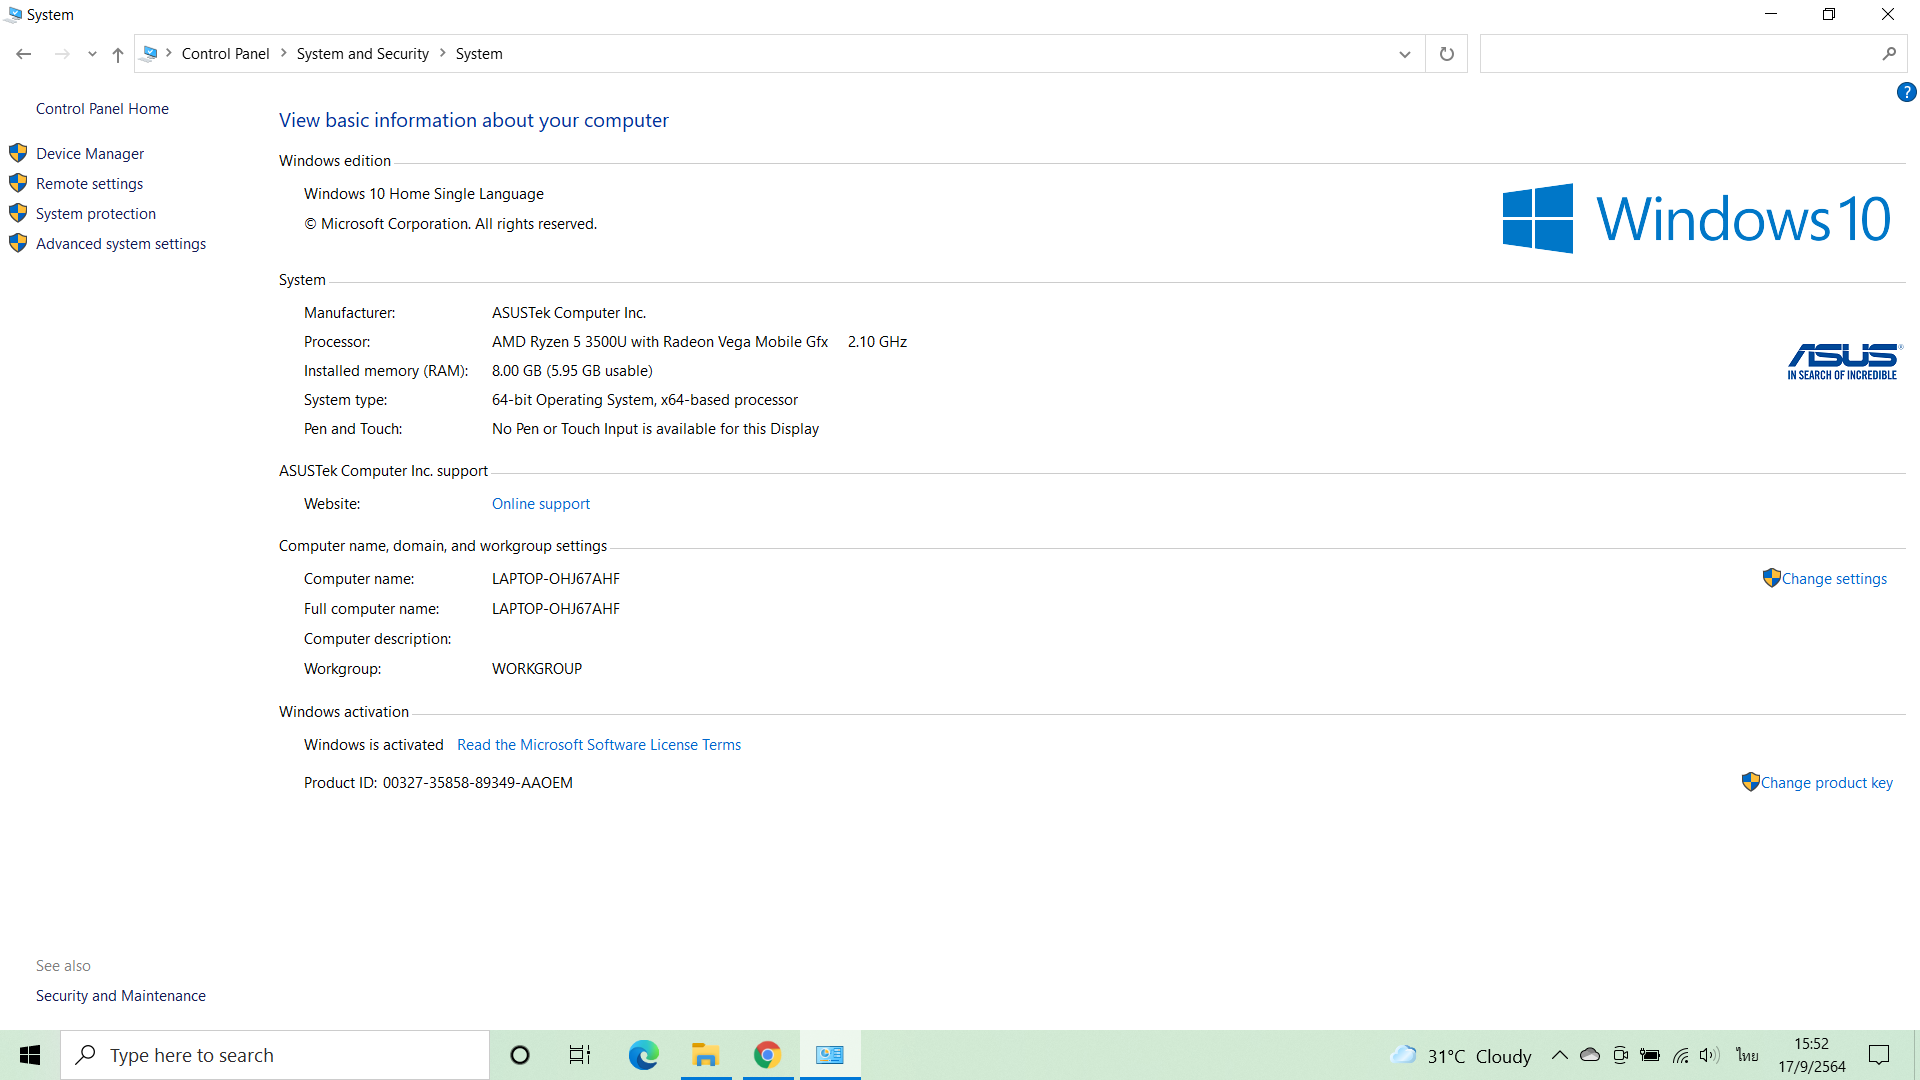
Task: Open recent locations dropdown arrow
Action: 92,54
